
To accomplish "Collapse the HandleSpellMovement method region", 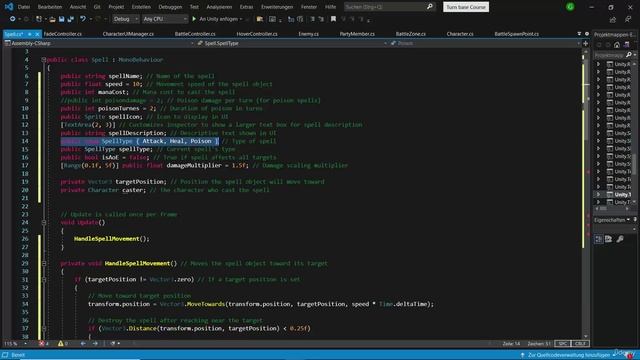I will (44, 263).
